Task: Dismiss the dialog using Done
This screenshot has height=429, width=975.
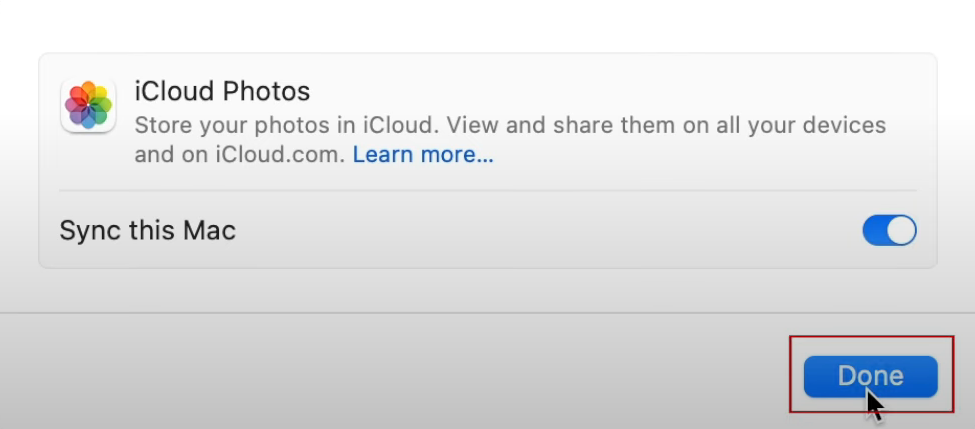Action: point(870,376)
